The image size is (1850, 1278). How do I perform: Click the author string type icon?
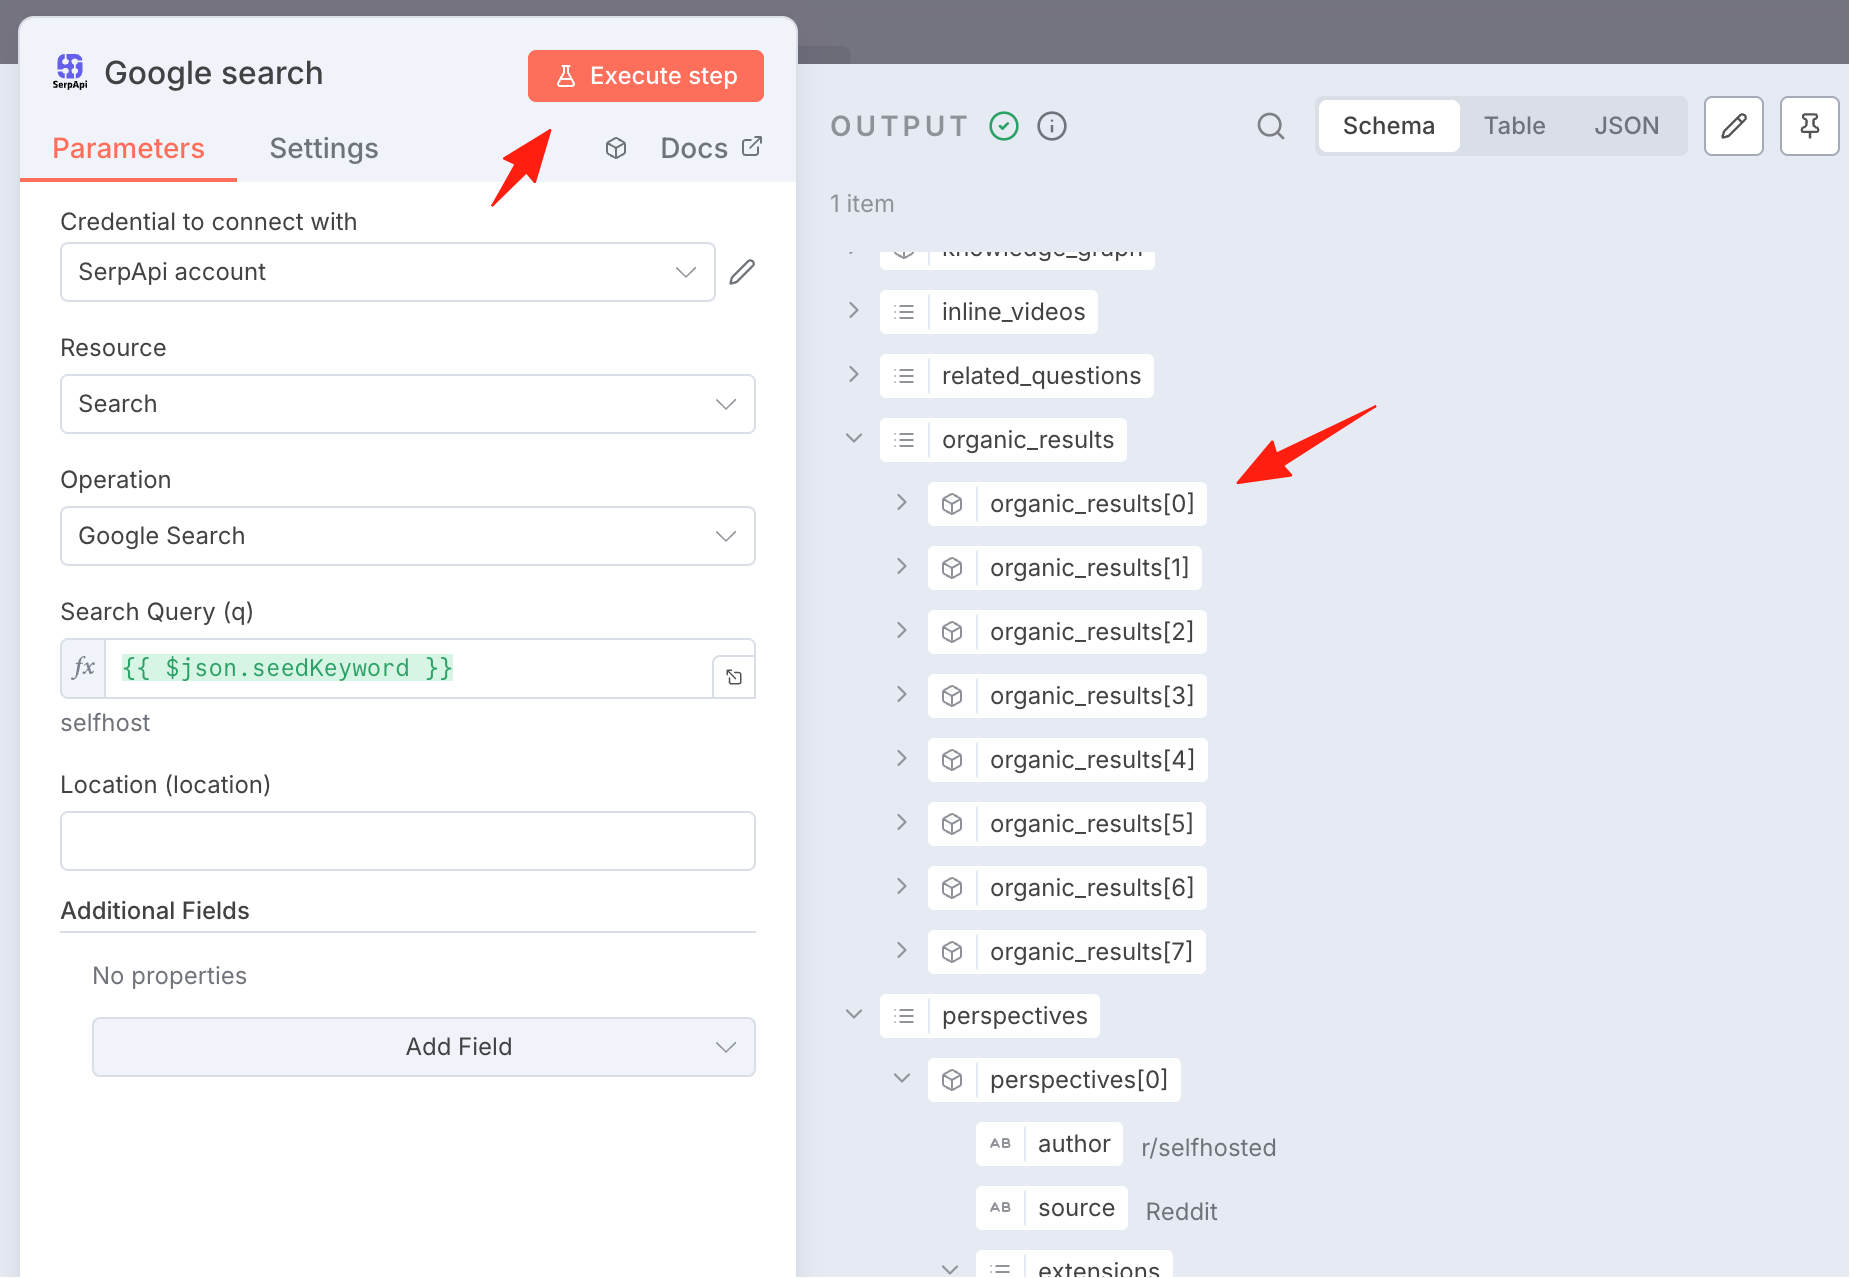click(1000, 1144)
